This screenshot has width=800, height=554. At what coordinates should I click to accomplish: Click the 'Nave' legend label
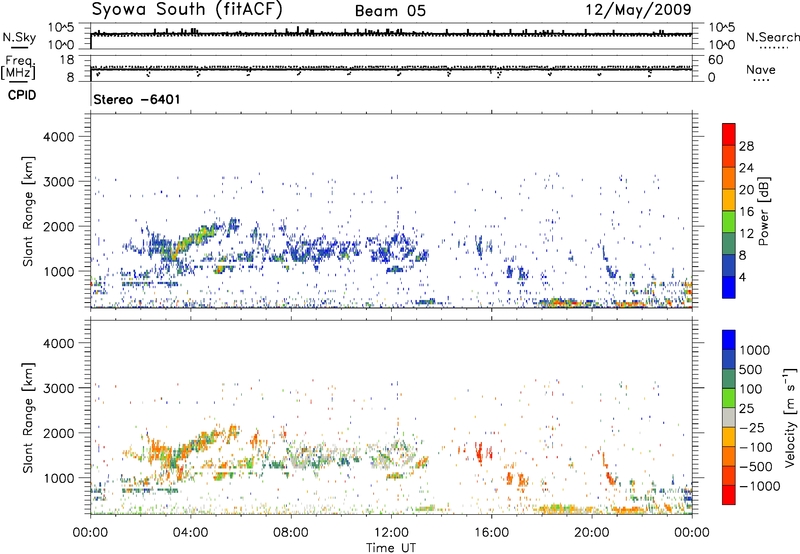[x=761, y=69]
